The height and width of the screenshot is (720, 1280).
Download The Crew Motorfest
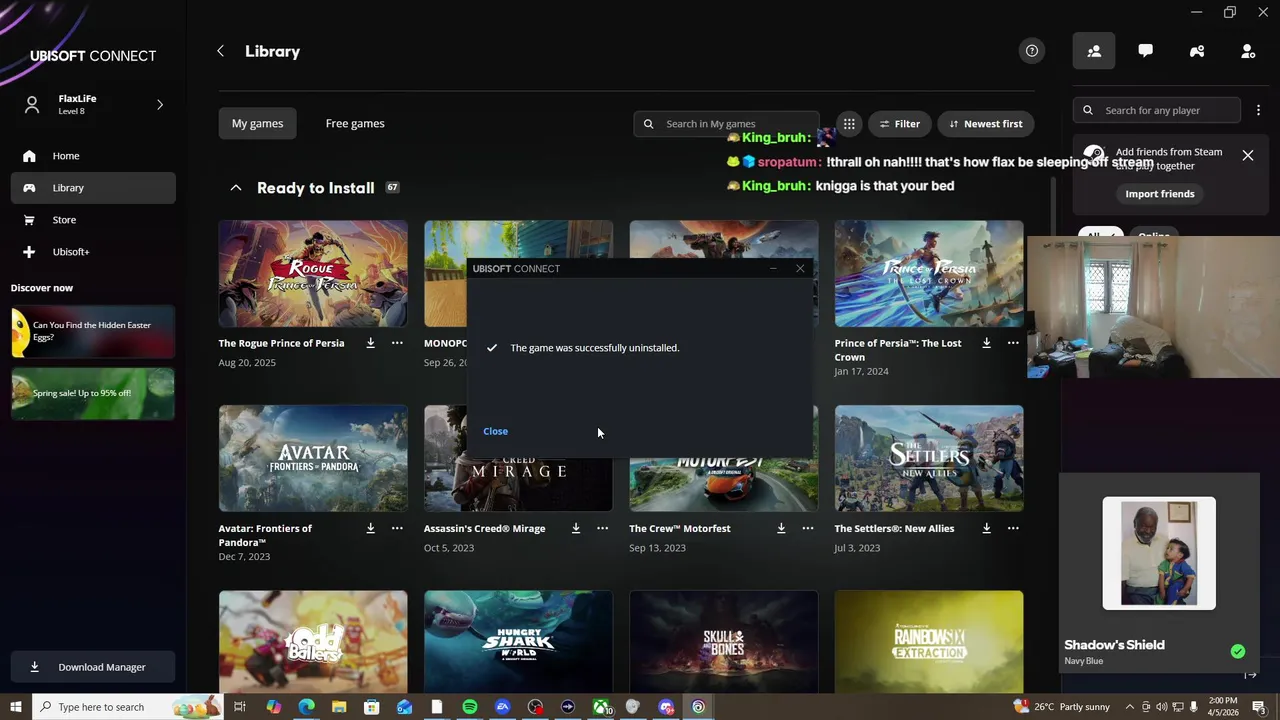pyautogui.click(x=781, y=528)
